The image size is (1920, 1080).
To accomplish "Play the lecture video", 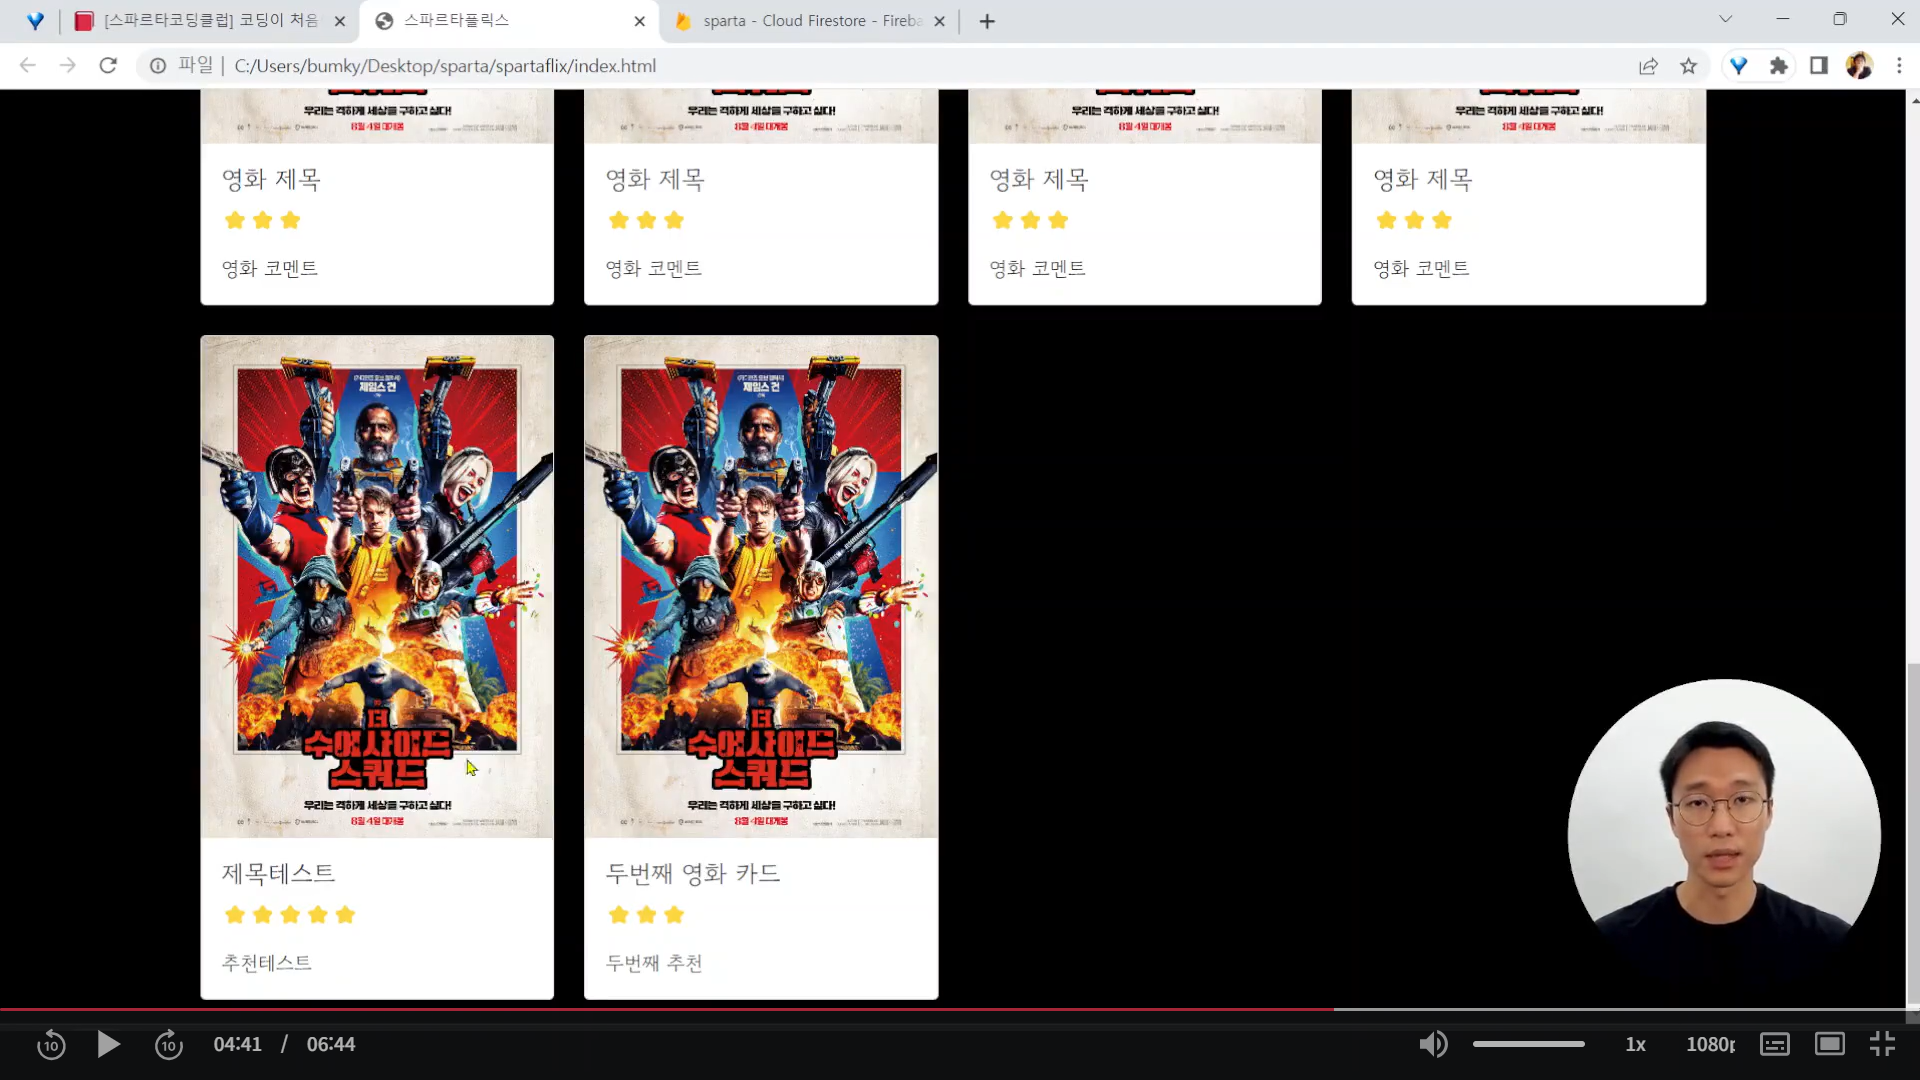I will (x=108, y=1045).
